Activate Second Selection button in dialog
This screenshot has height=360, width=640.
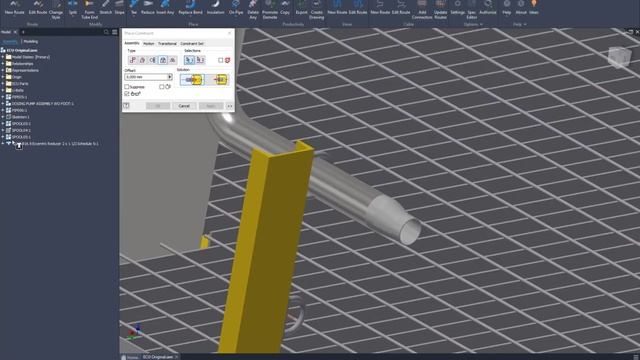(200, 60)
